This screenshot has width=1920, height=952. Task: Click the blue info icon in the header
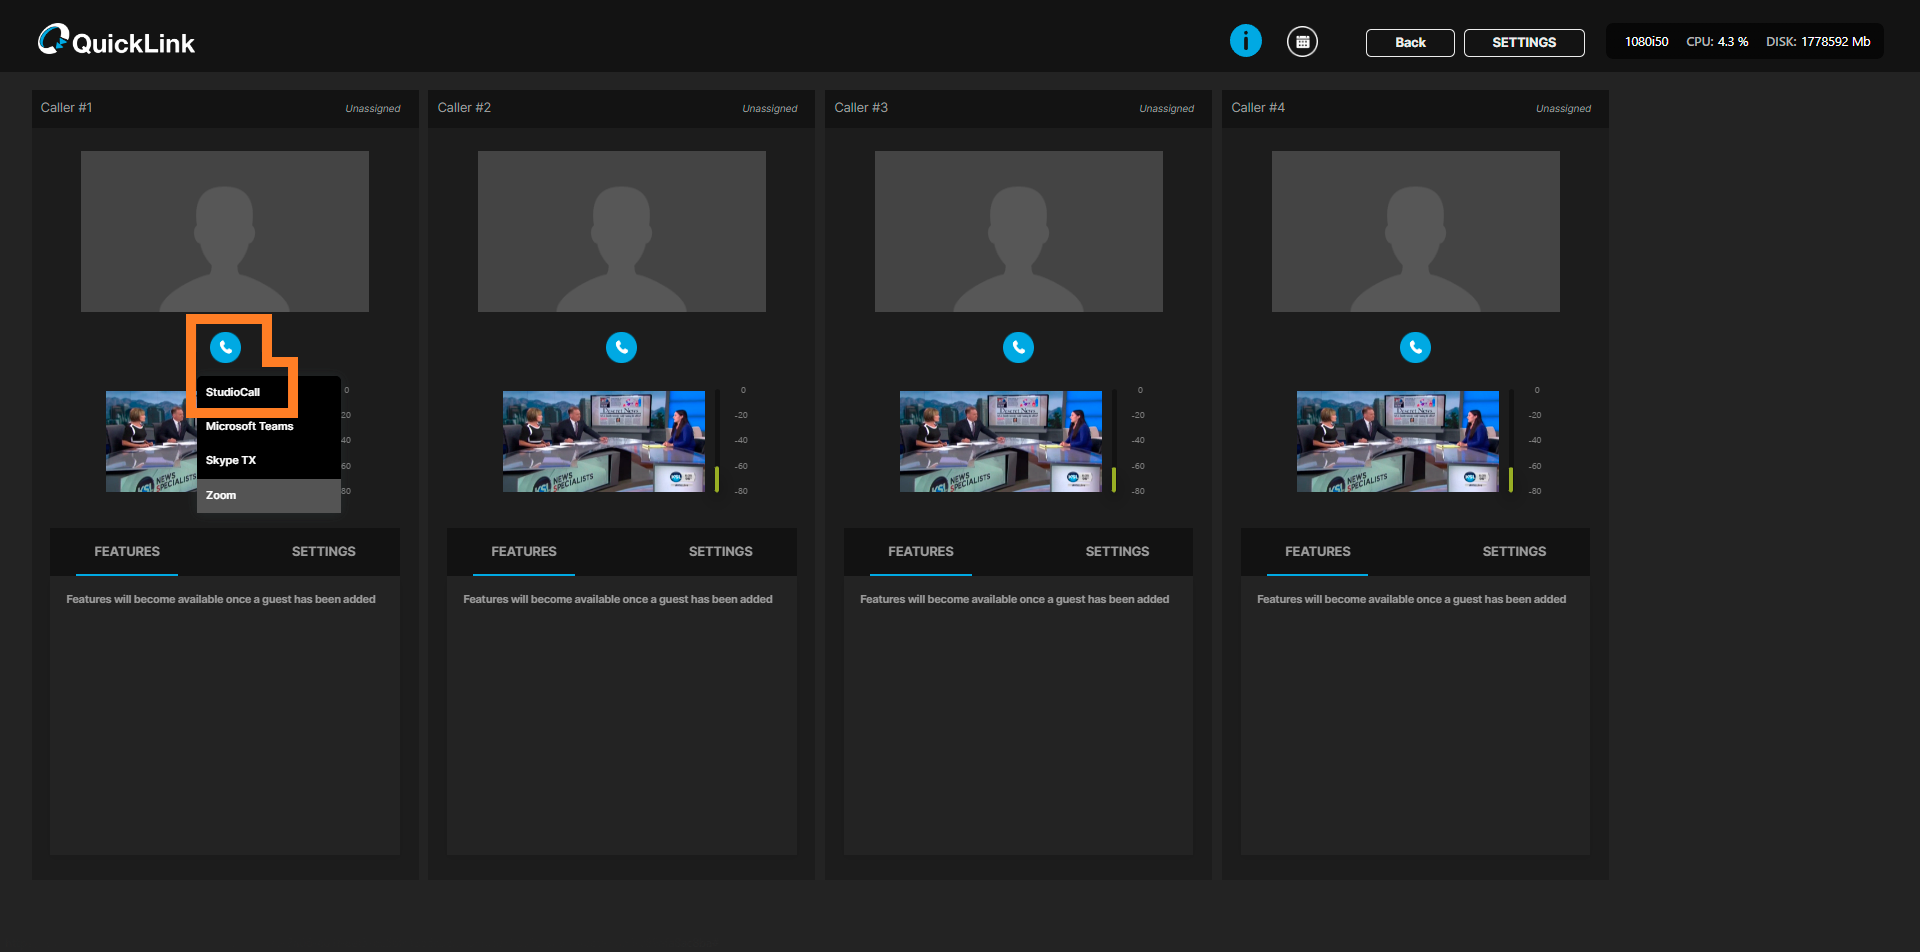pos(1245,41)
